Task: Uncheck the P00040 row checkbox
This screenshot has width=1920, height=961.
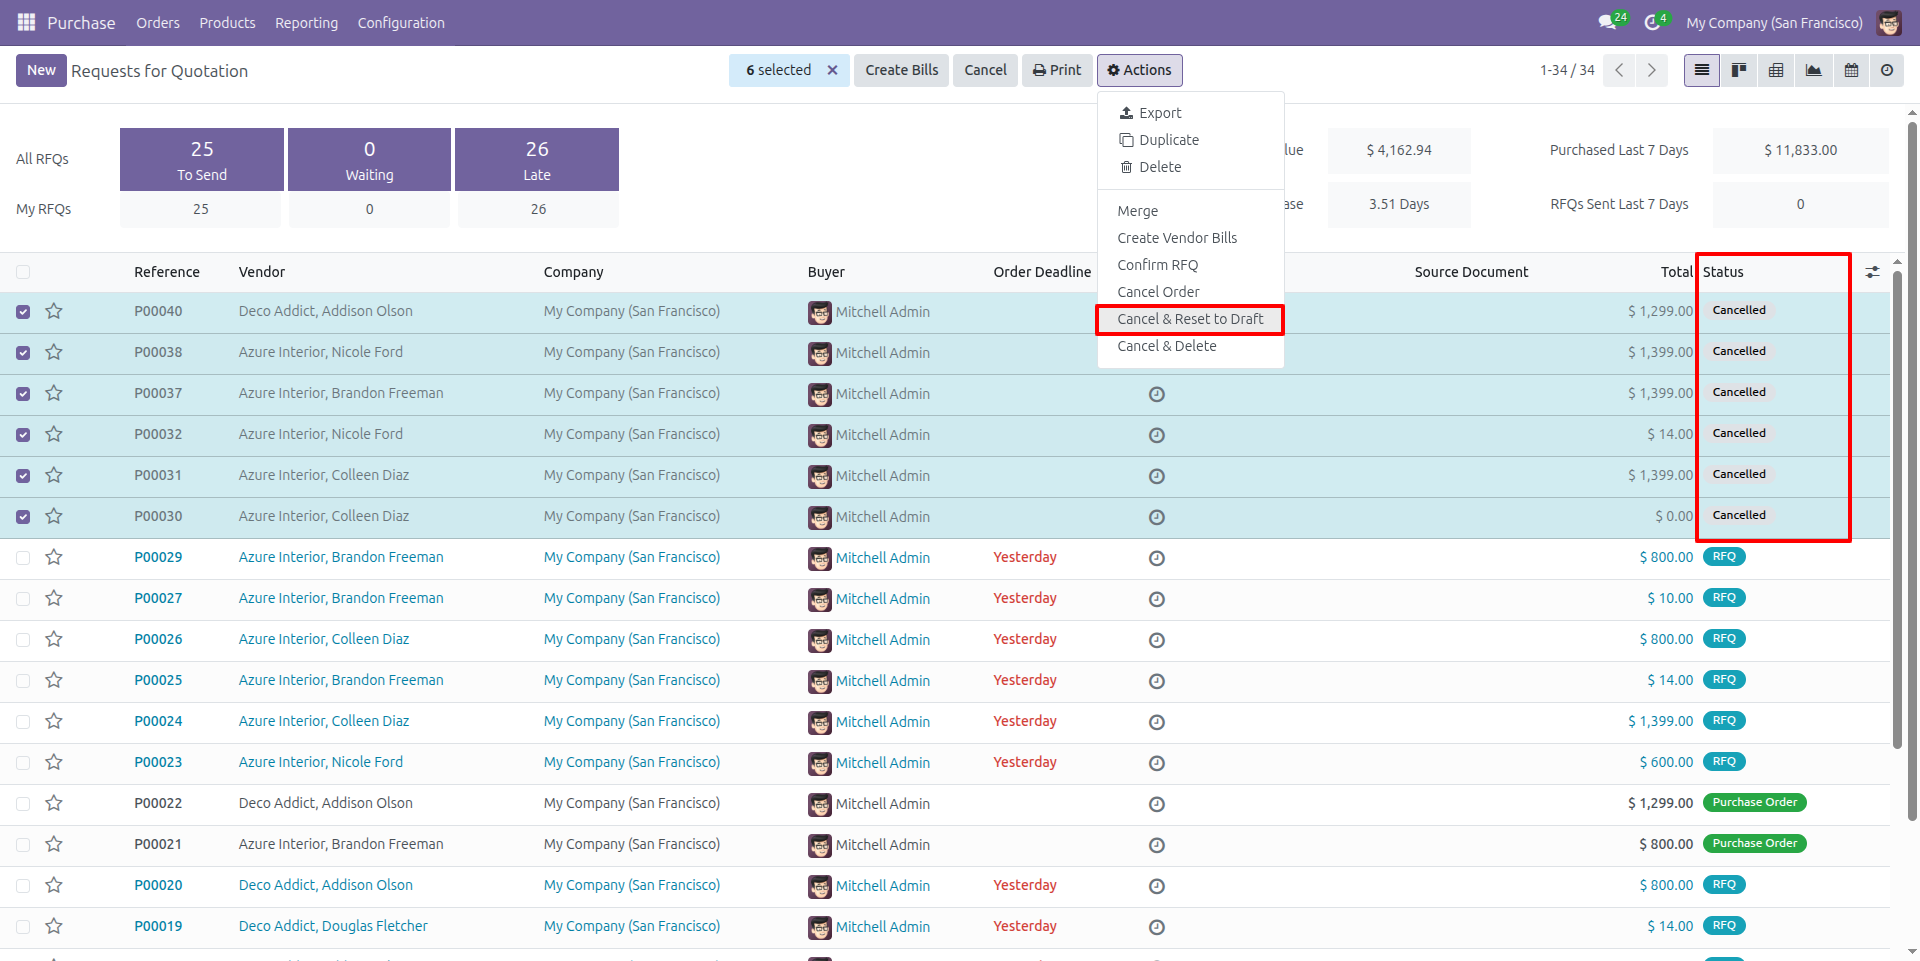Action: coord(23,312)
